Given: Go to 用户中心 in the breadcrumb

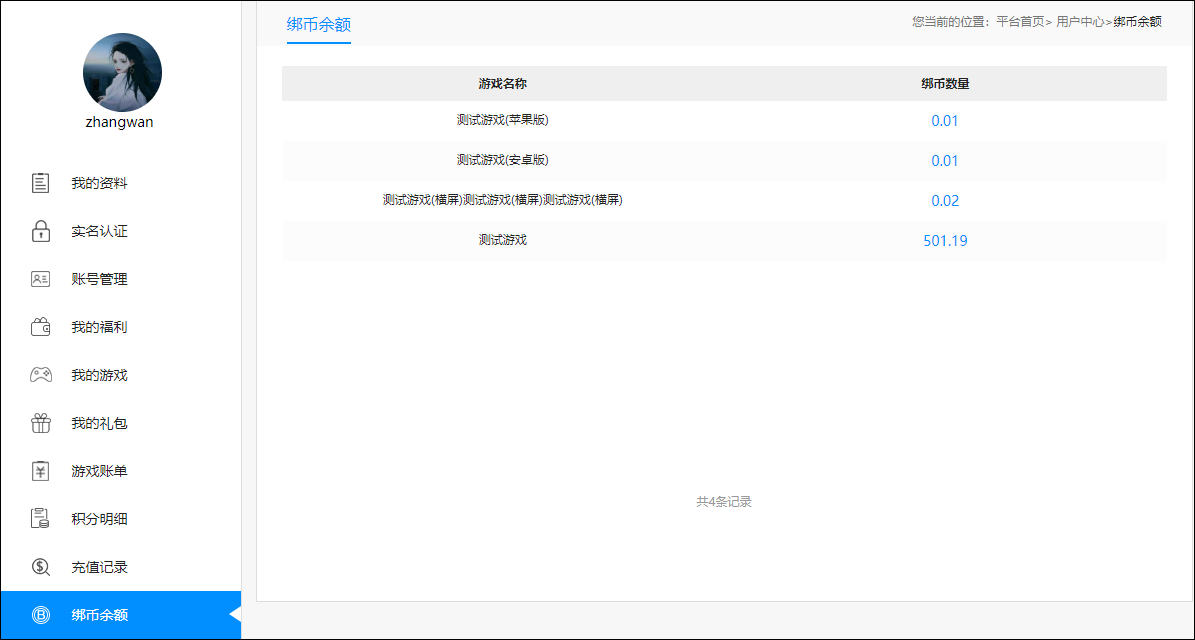Looking at the screenshot, I should (x=1080, y=22).
